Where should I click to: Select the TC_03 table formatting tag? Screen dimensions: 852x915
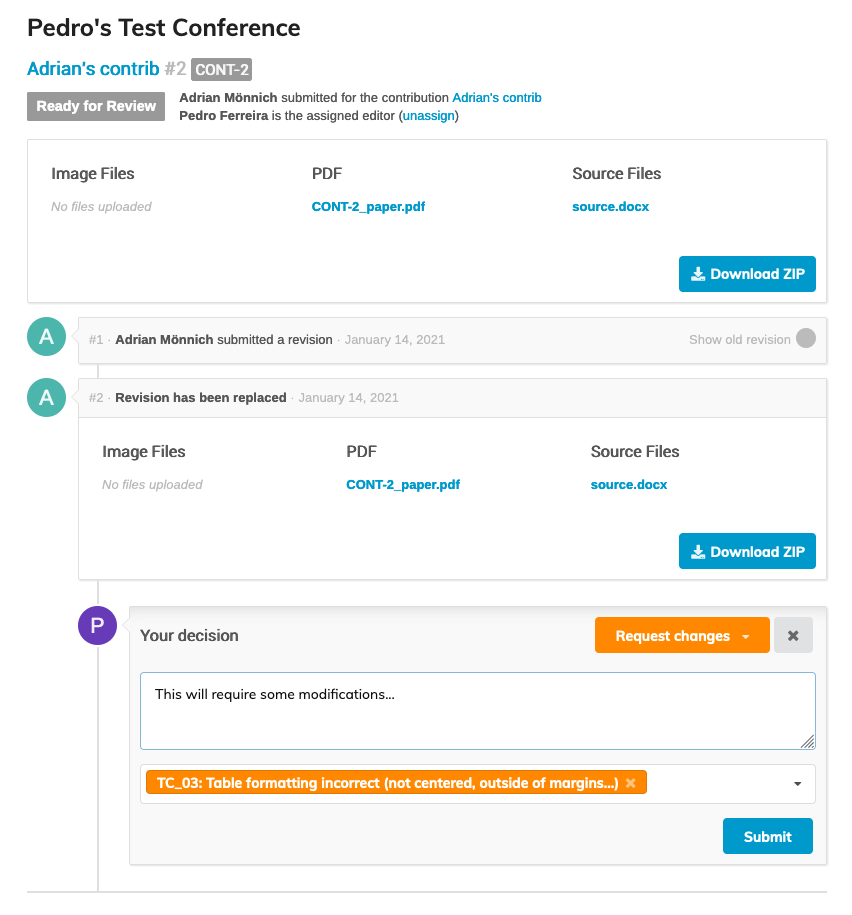click(x=387, y=783)
